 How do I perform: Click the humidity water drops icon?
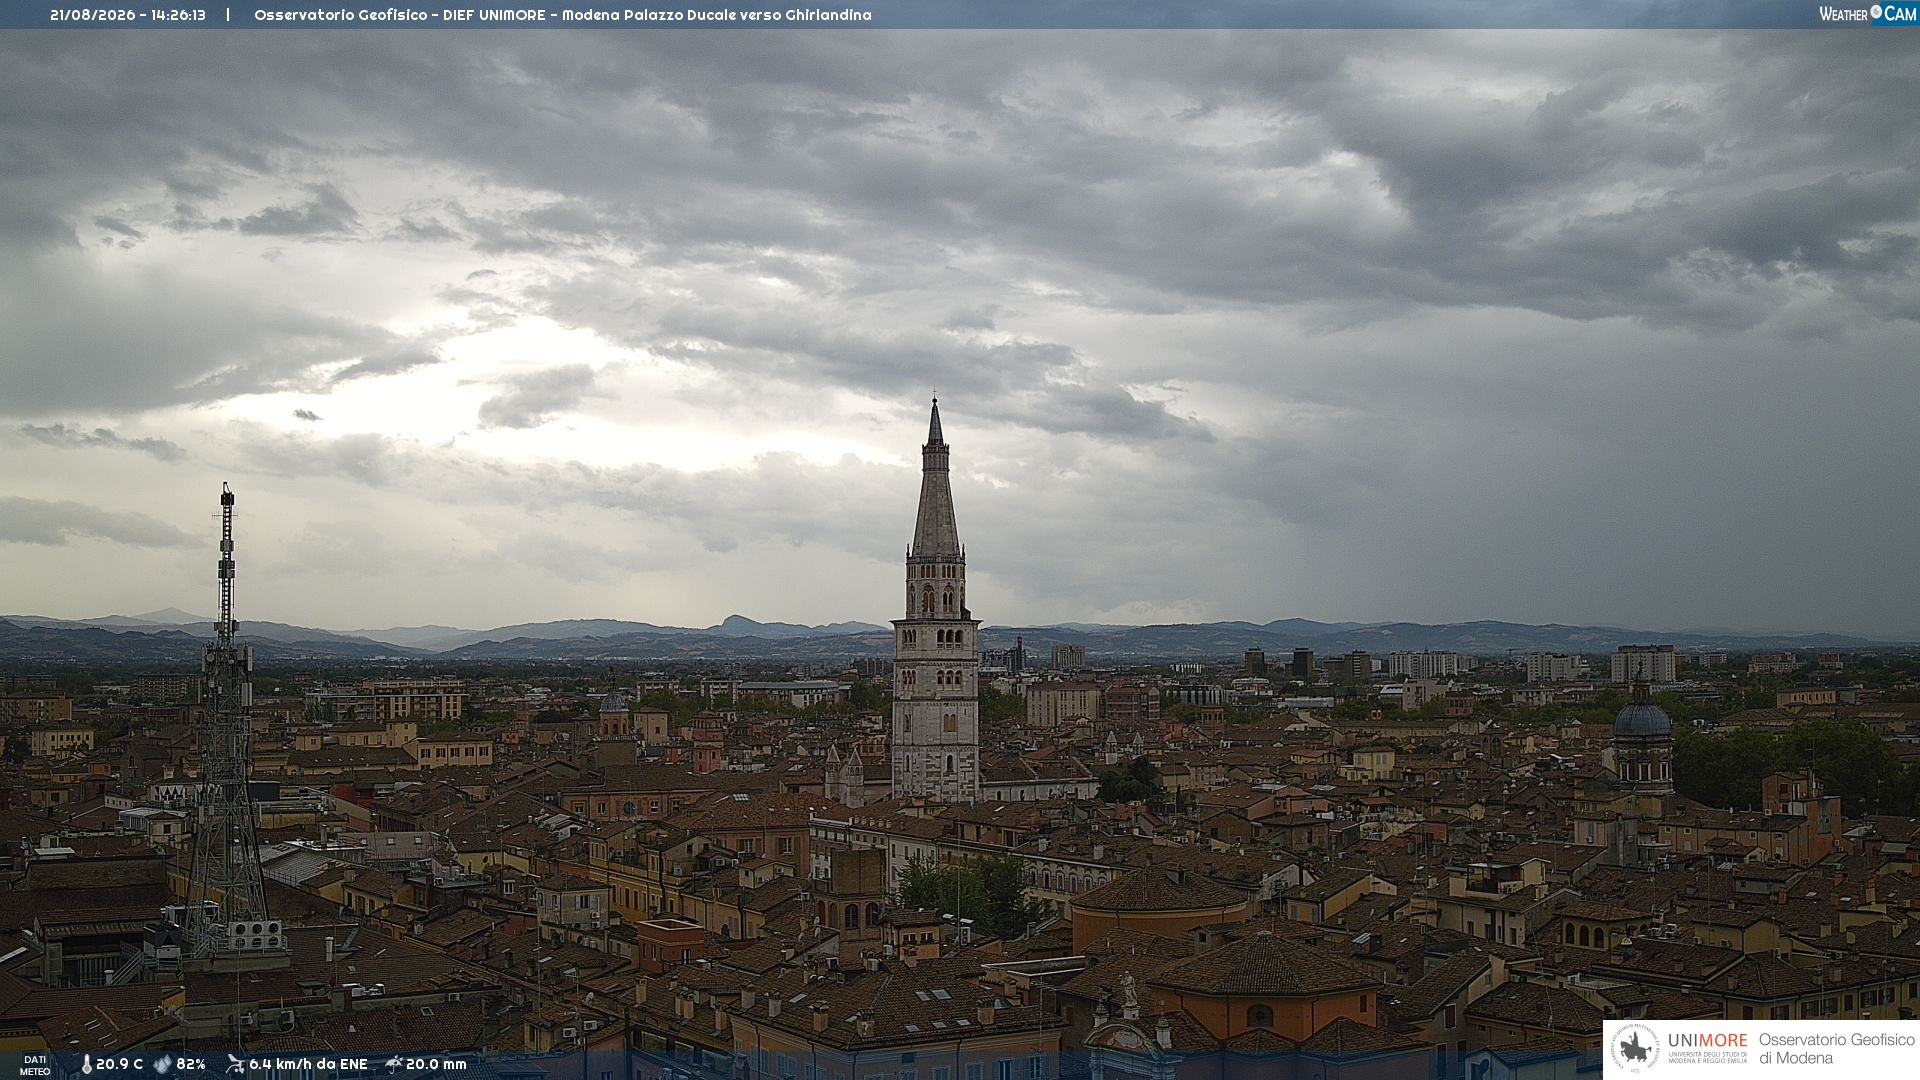163,1064
